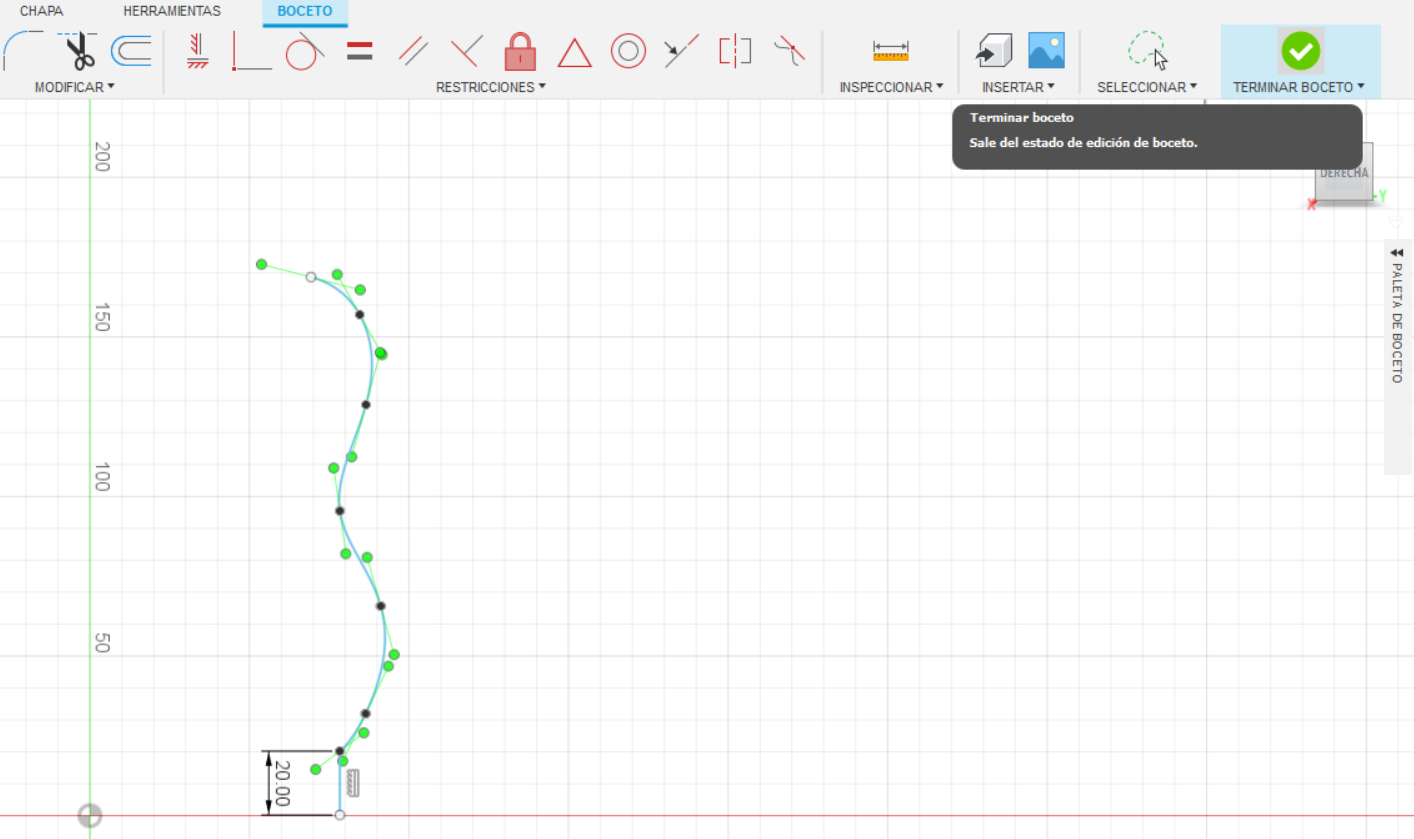Click the origin point marker
This screenshot has width=1414, height=839.
90,815
